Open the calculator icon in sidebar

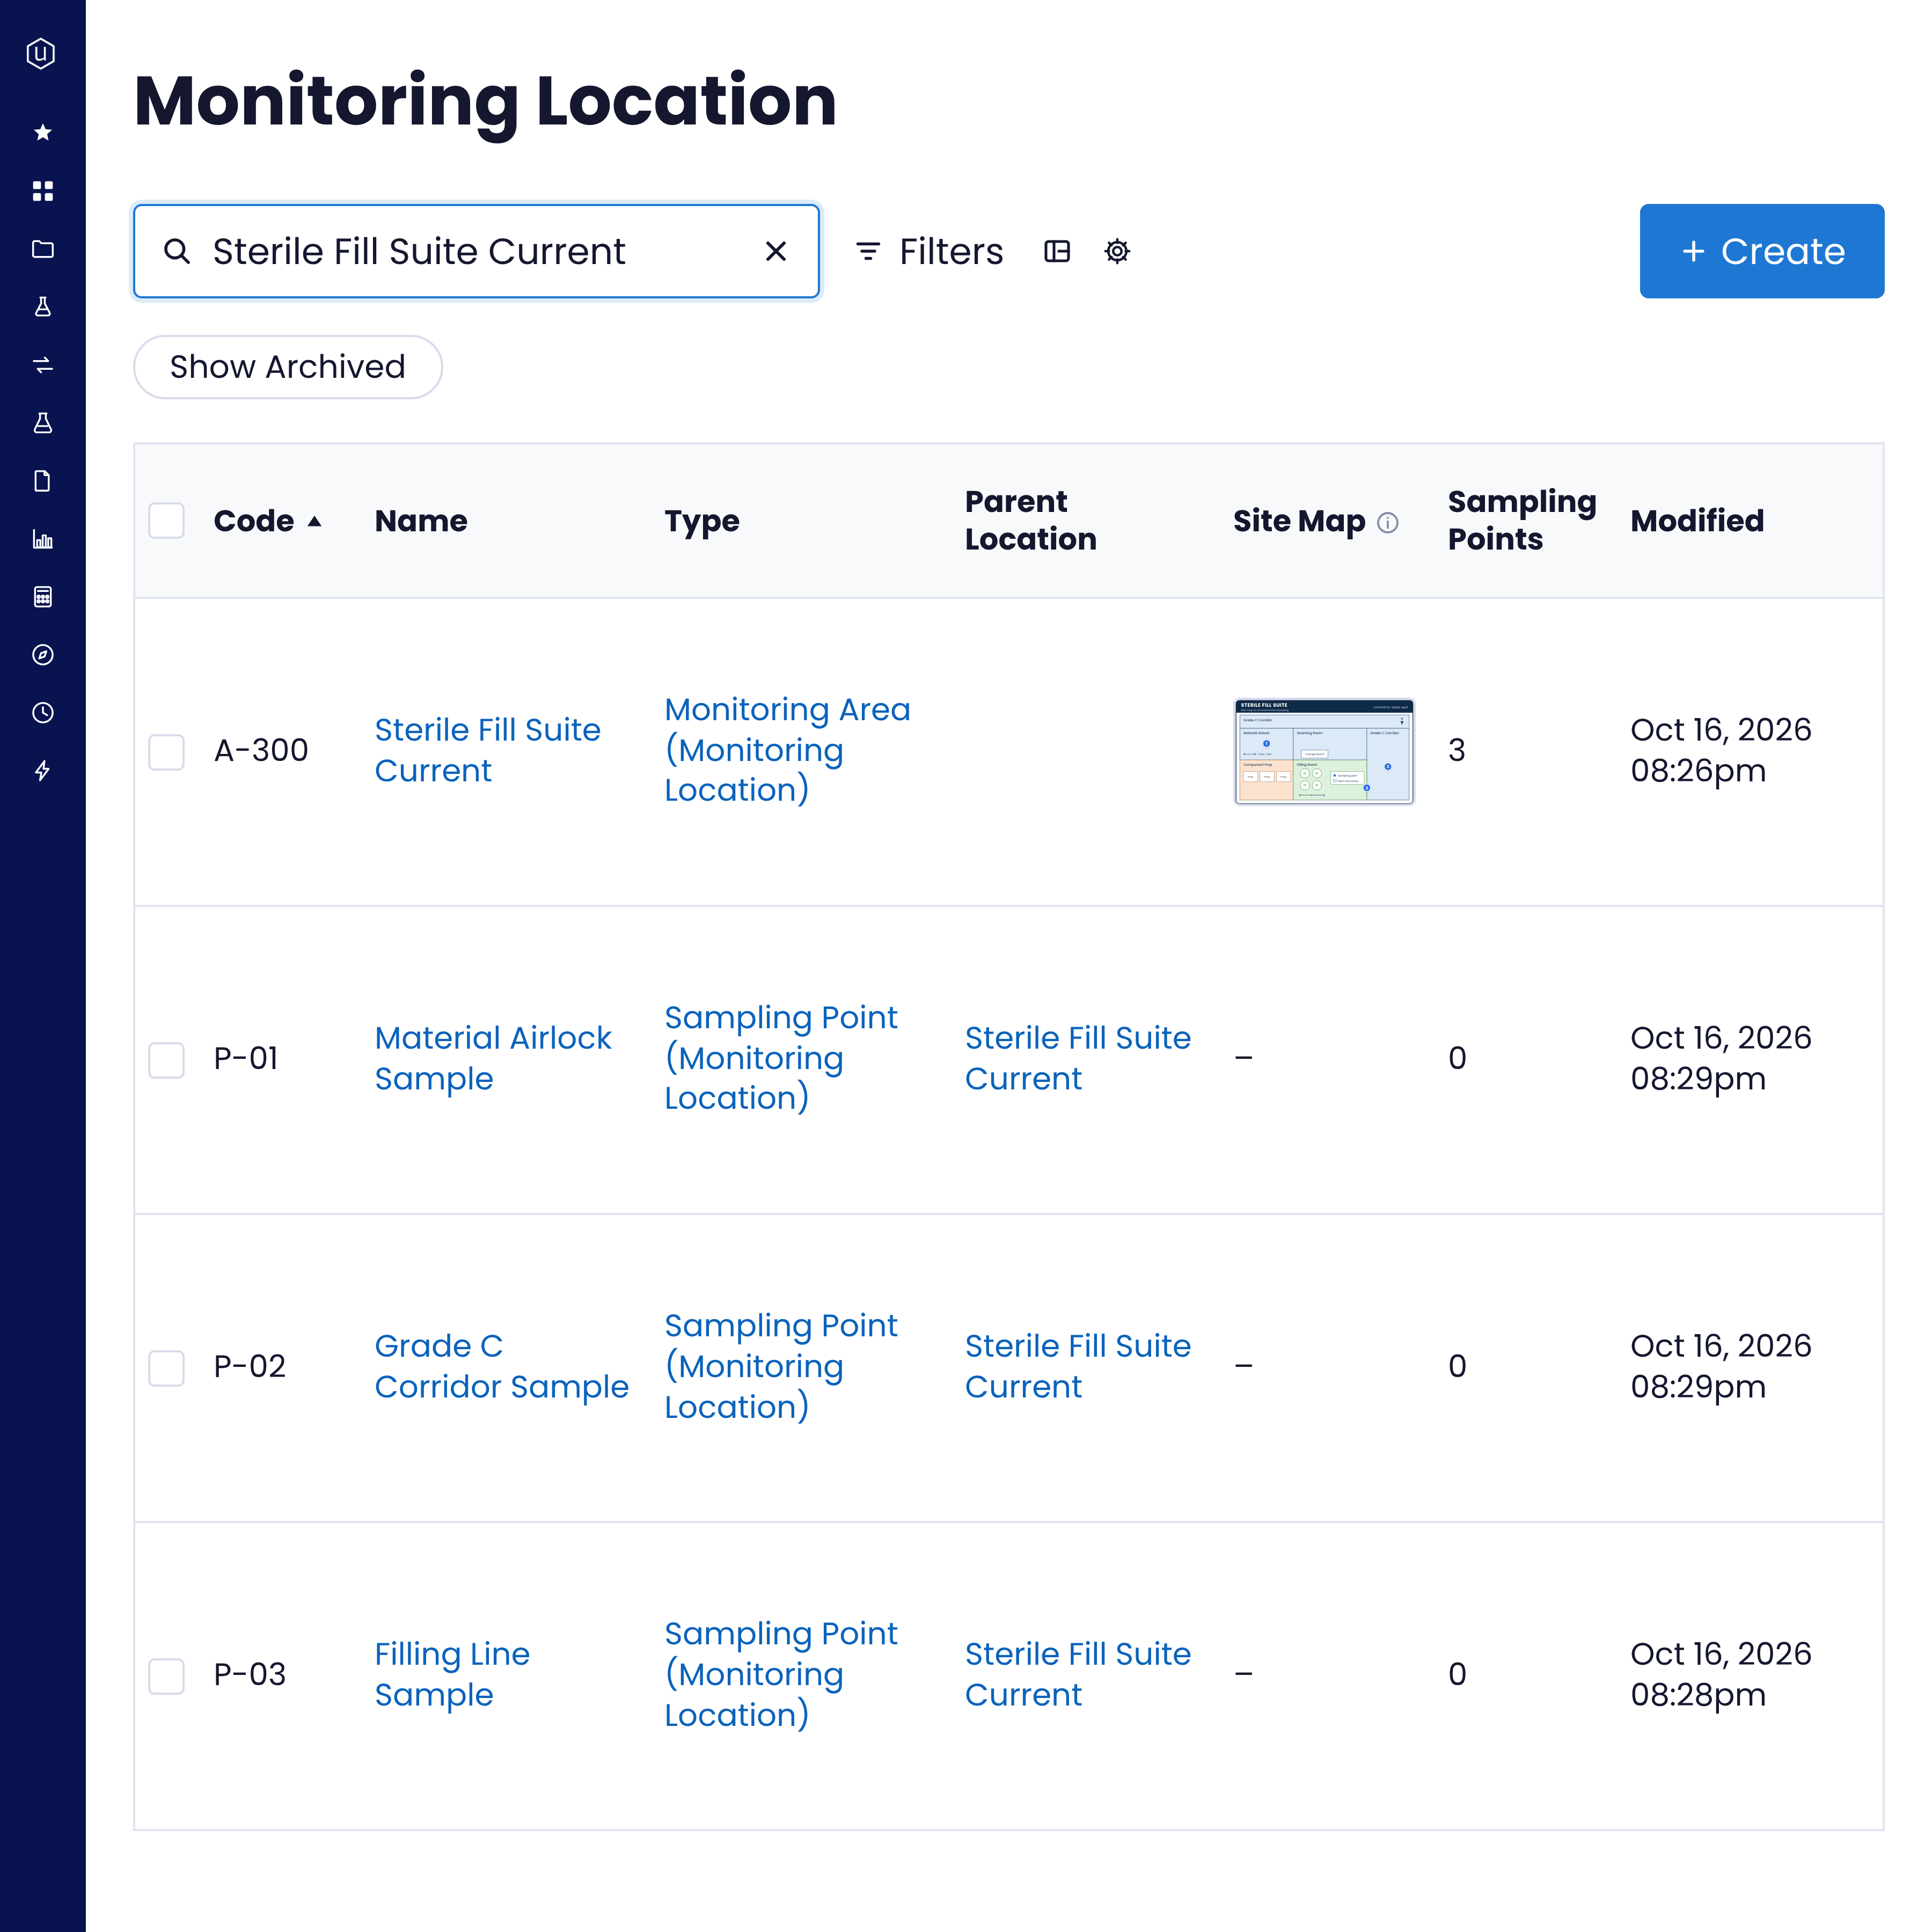tap(42, 597)
